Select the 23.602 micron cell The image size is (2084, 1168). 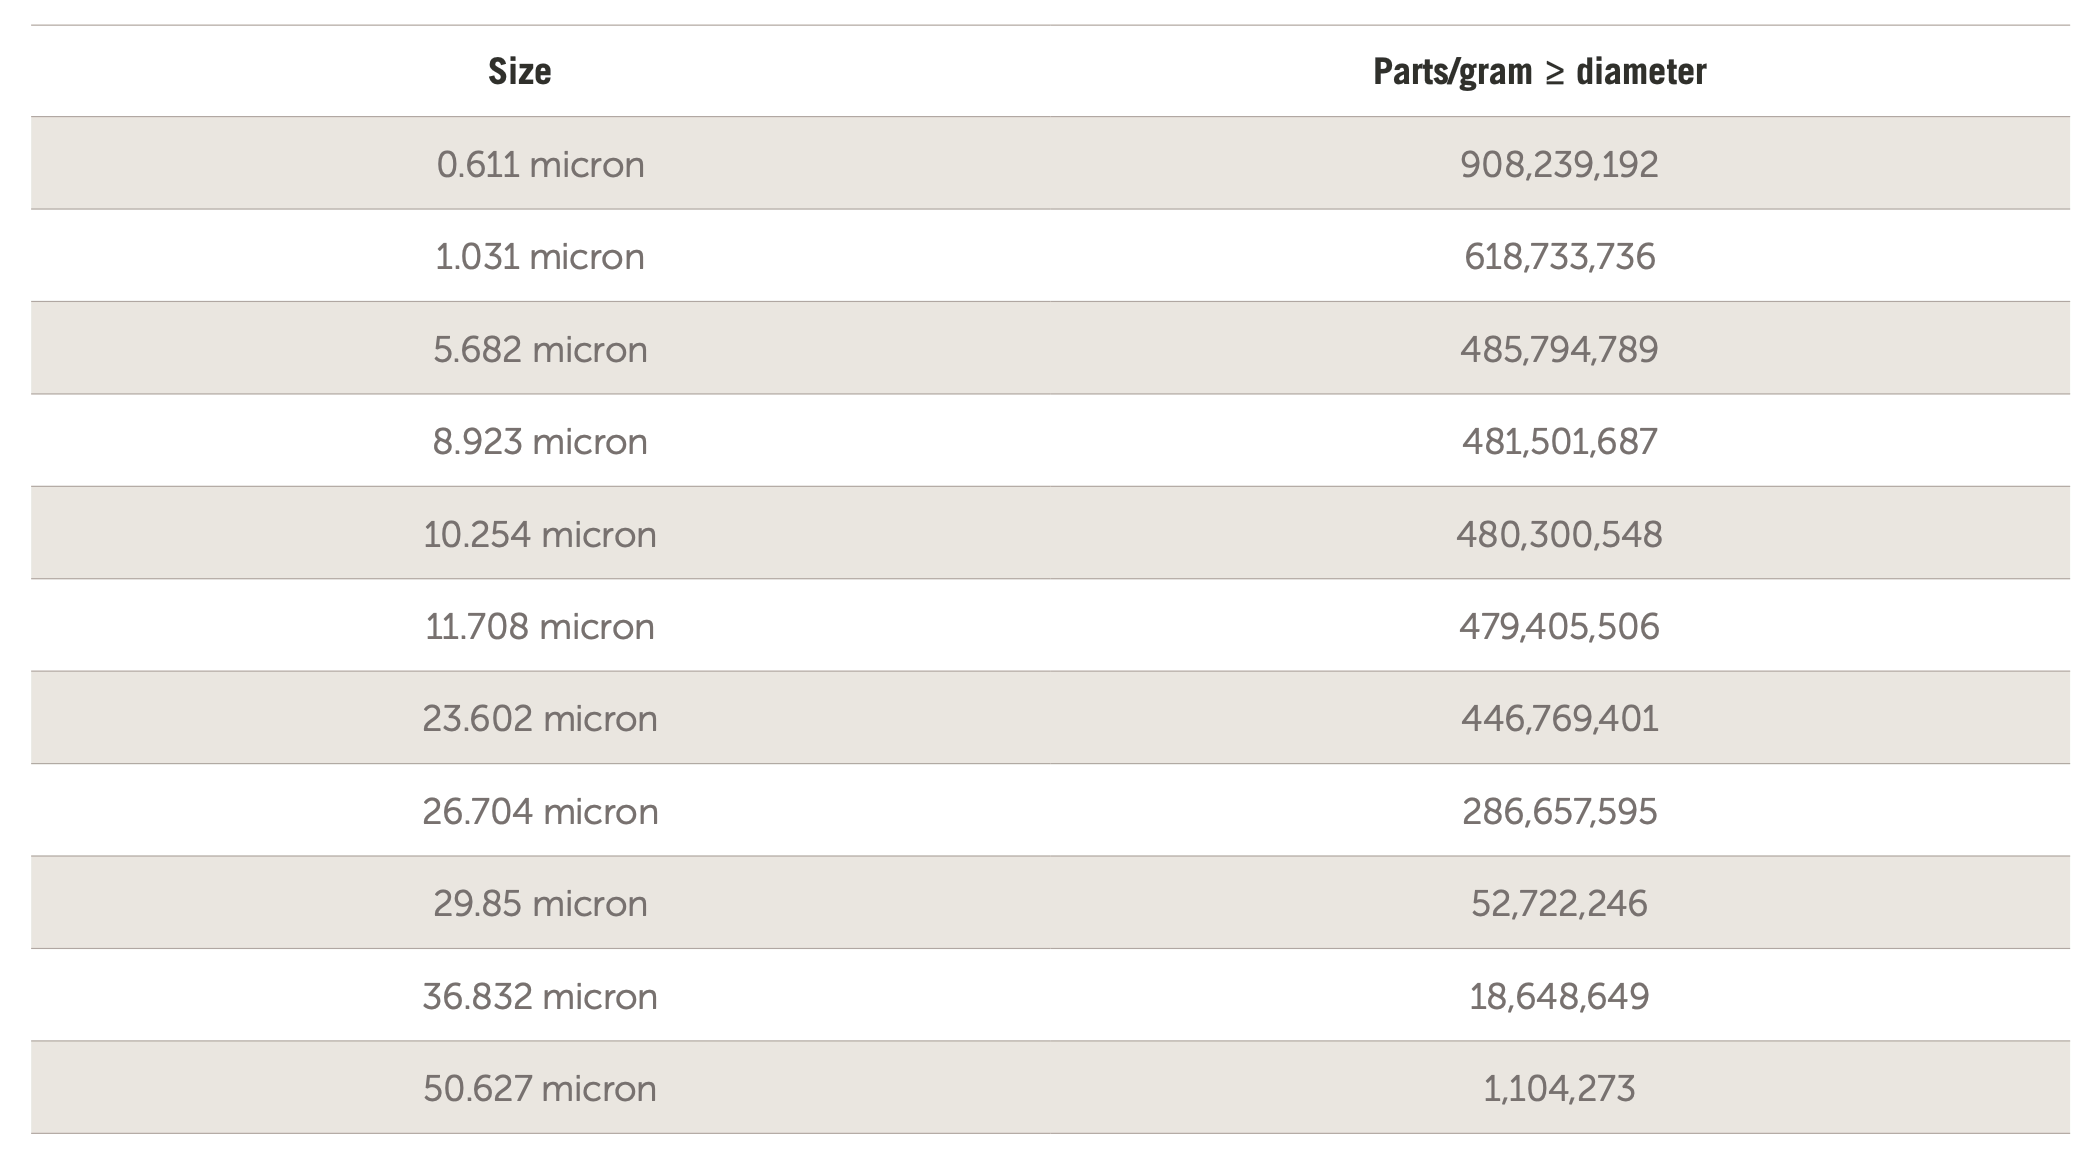coord(540,718)
